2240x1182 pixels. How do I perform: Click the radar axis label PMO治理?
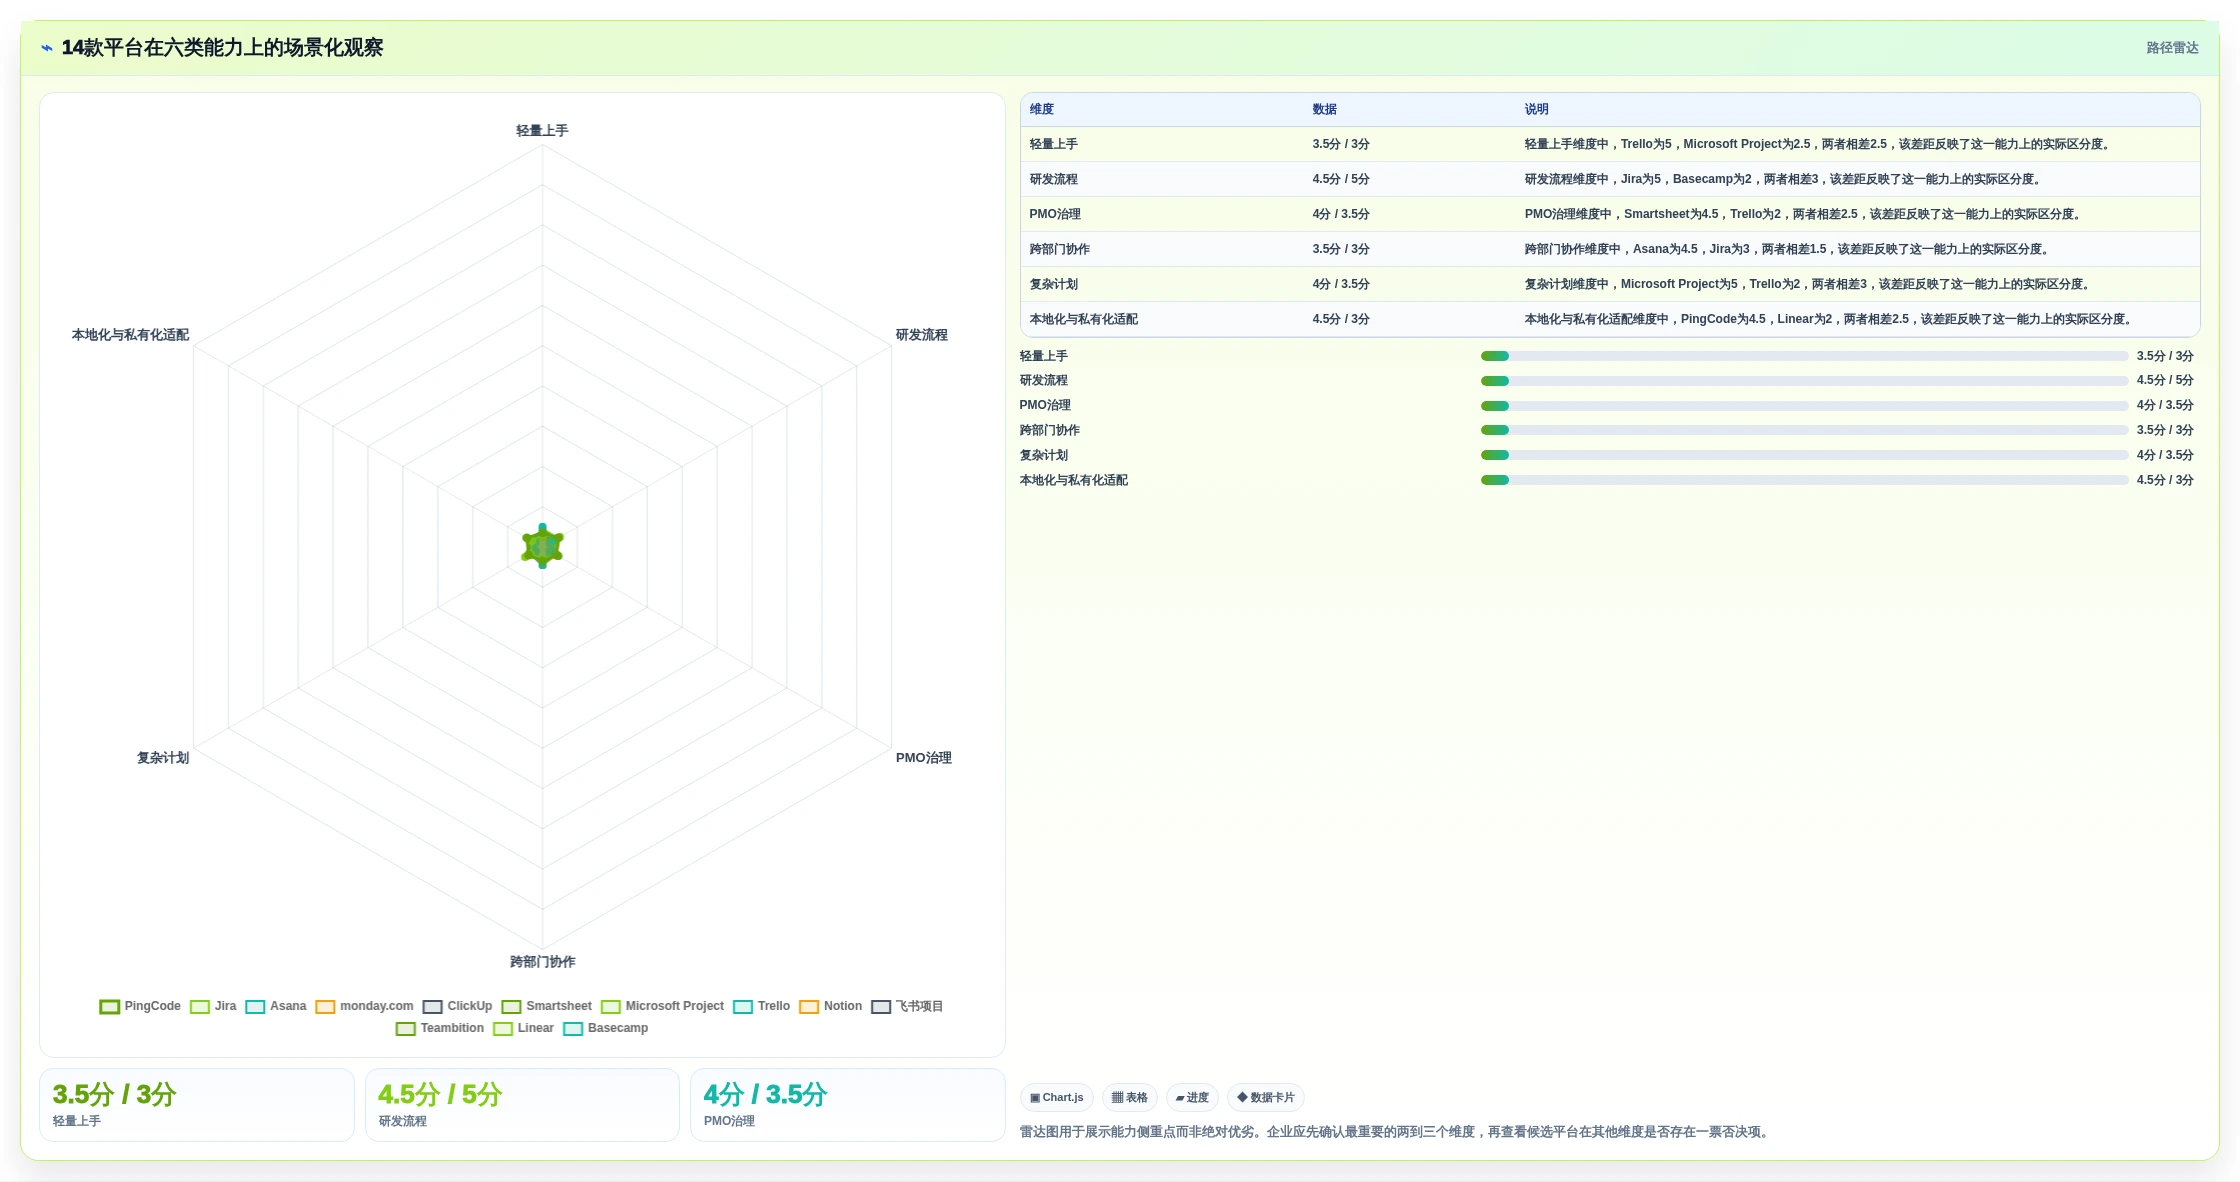[x=924, y=758]
